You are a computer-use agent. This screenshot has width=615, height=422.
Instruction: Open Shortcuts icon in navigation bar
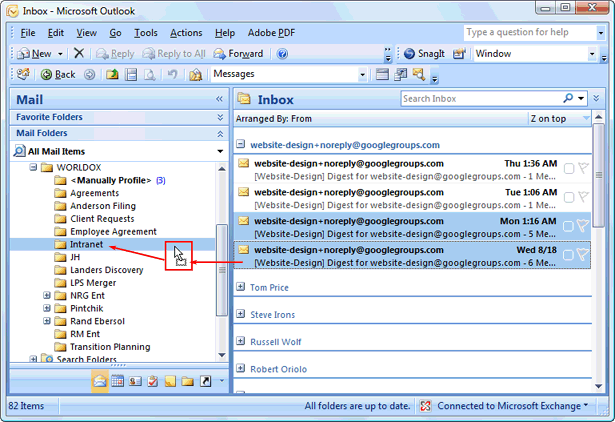point(206,381)
